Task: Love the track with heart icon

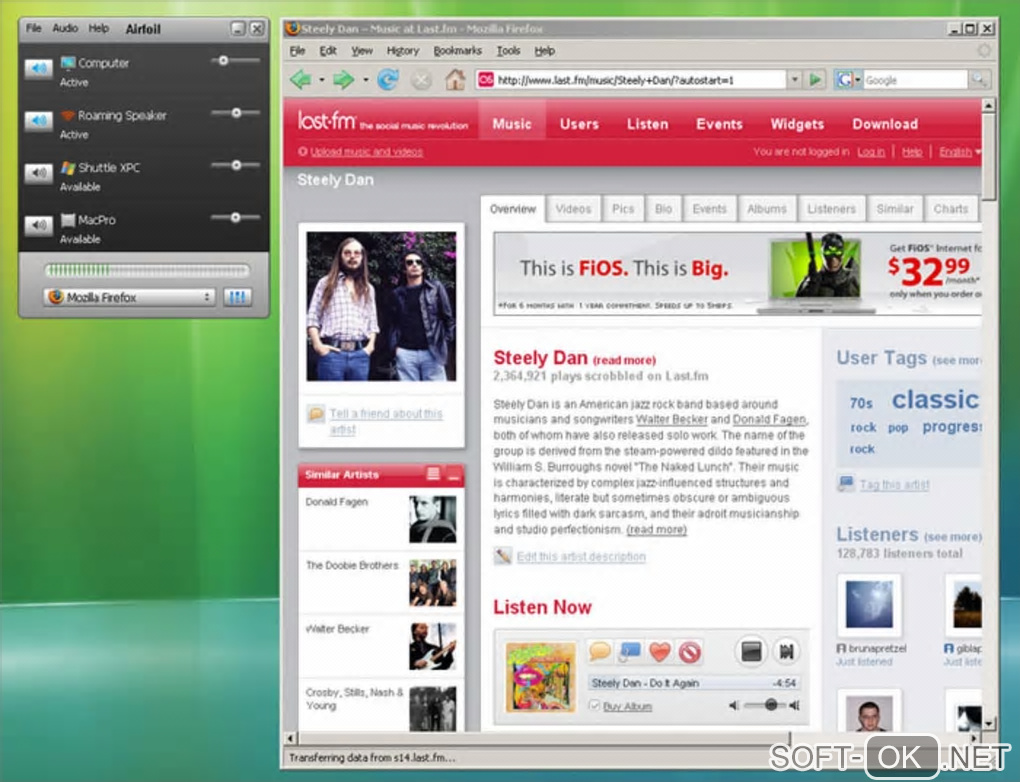Action: pos(660,651)
